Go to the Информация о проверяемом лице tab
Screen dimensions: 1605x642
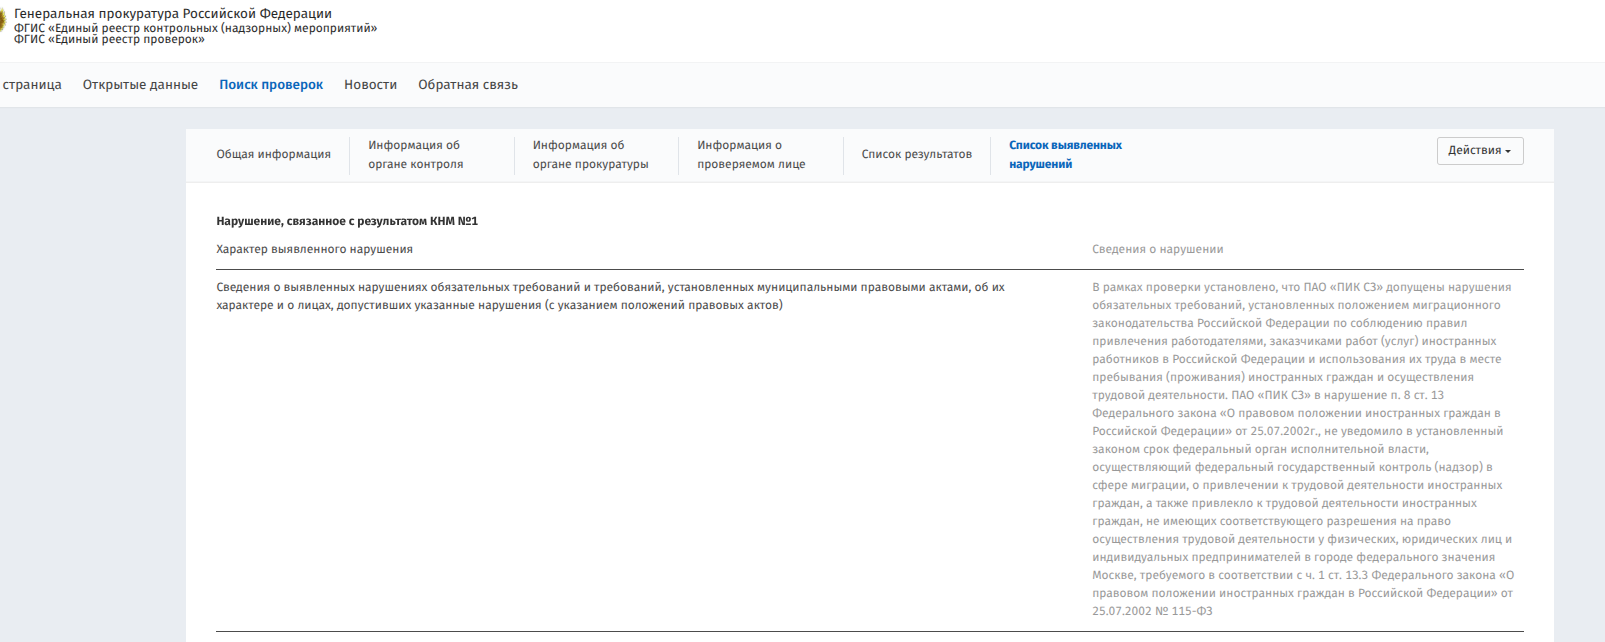click(x=751, y=155)
